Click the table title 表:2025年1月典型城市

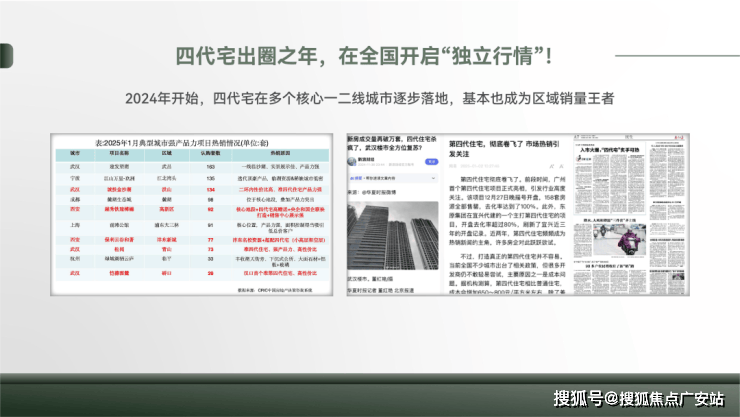pos(182,142)
